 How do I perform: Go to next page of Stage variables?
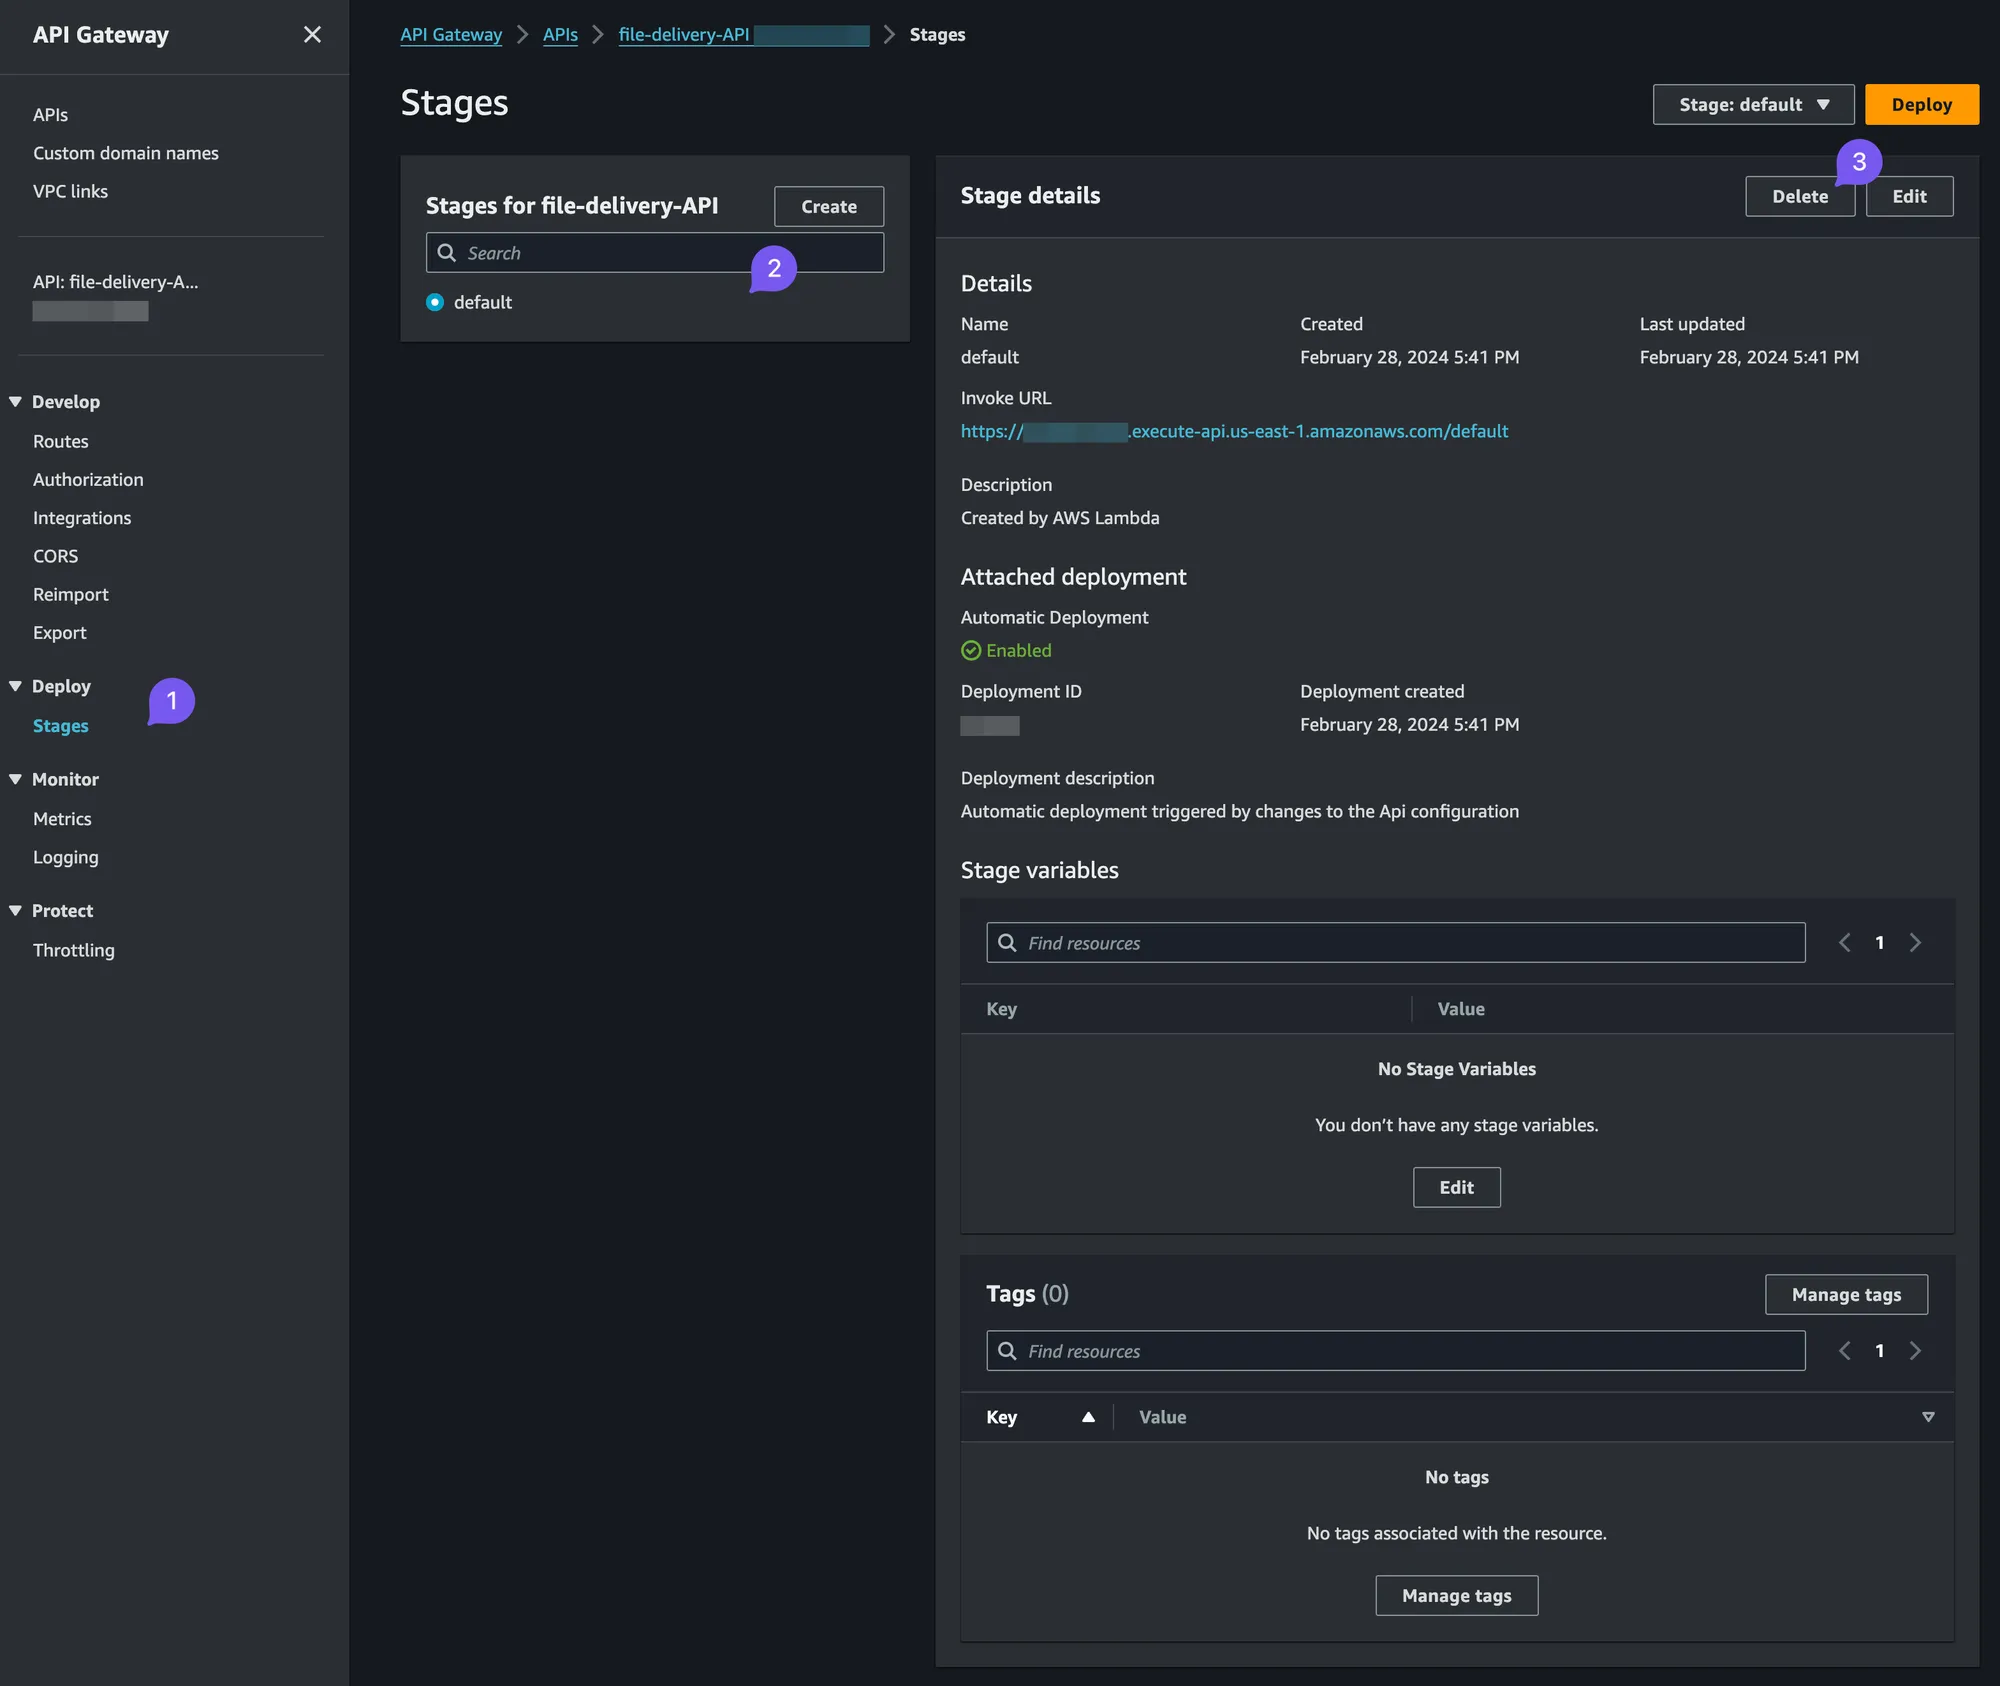(x=1914, y=943)
